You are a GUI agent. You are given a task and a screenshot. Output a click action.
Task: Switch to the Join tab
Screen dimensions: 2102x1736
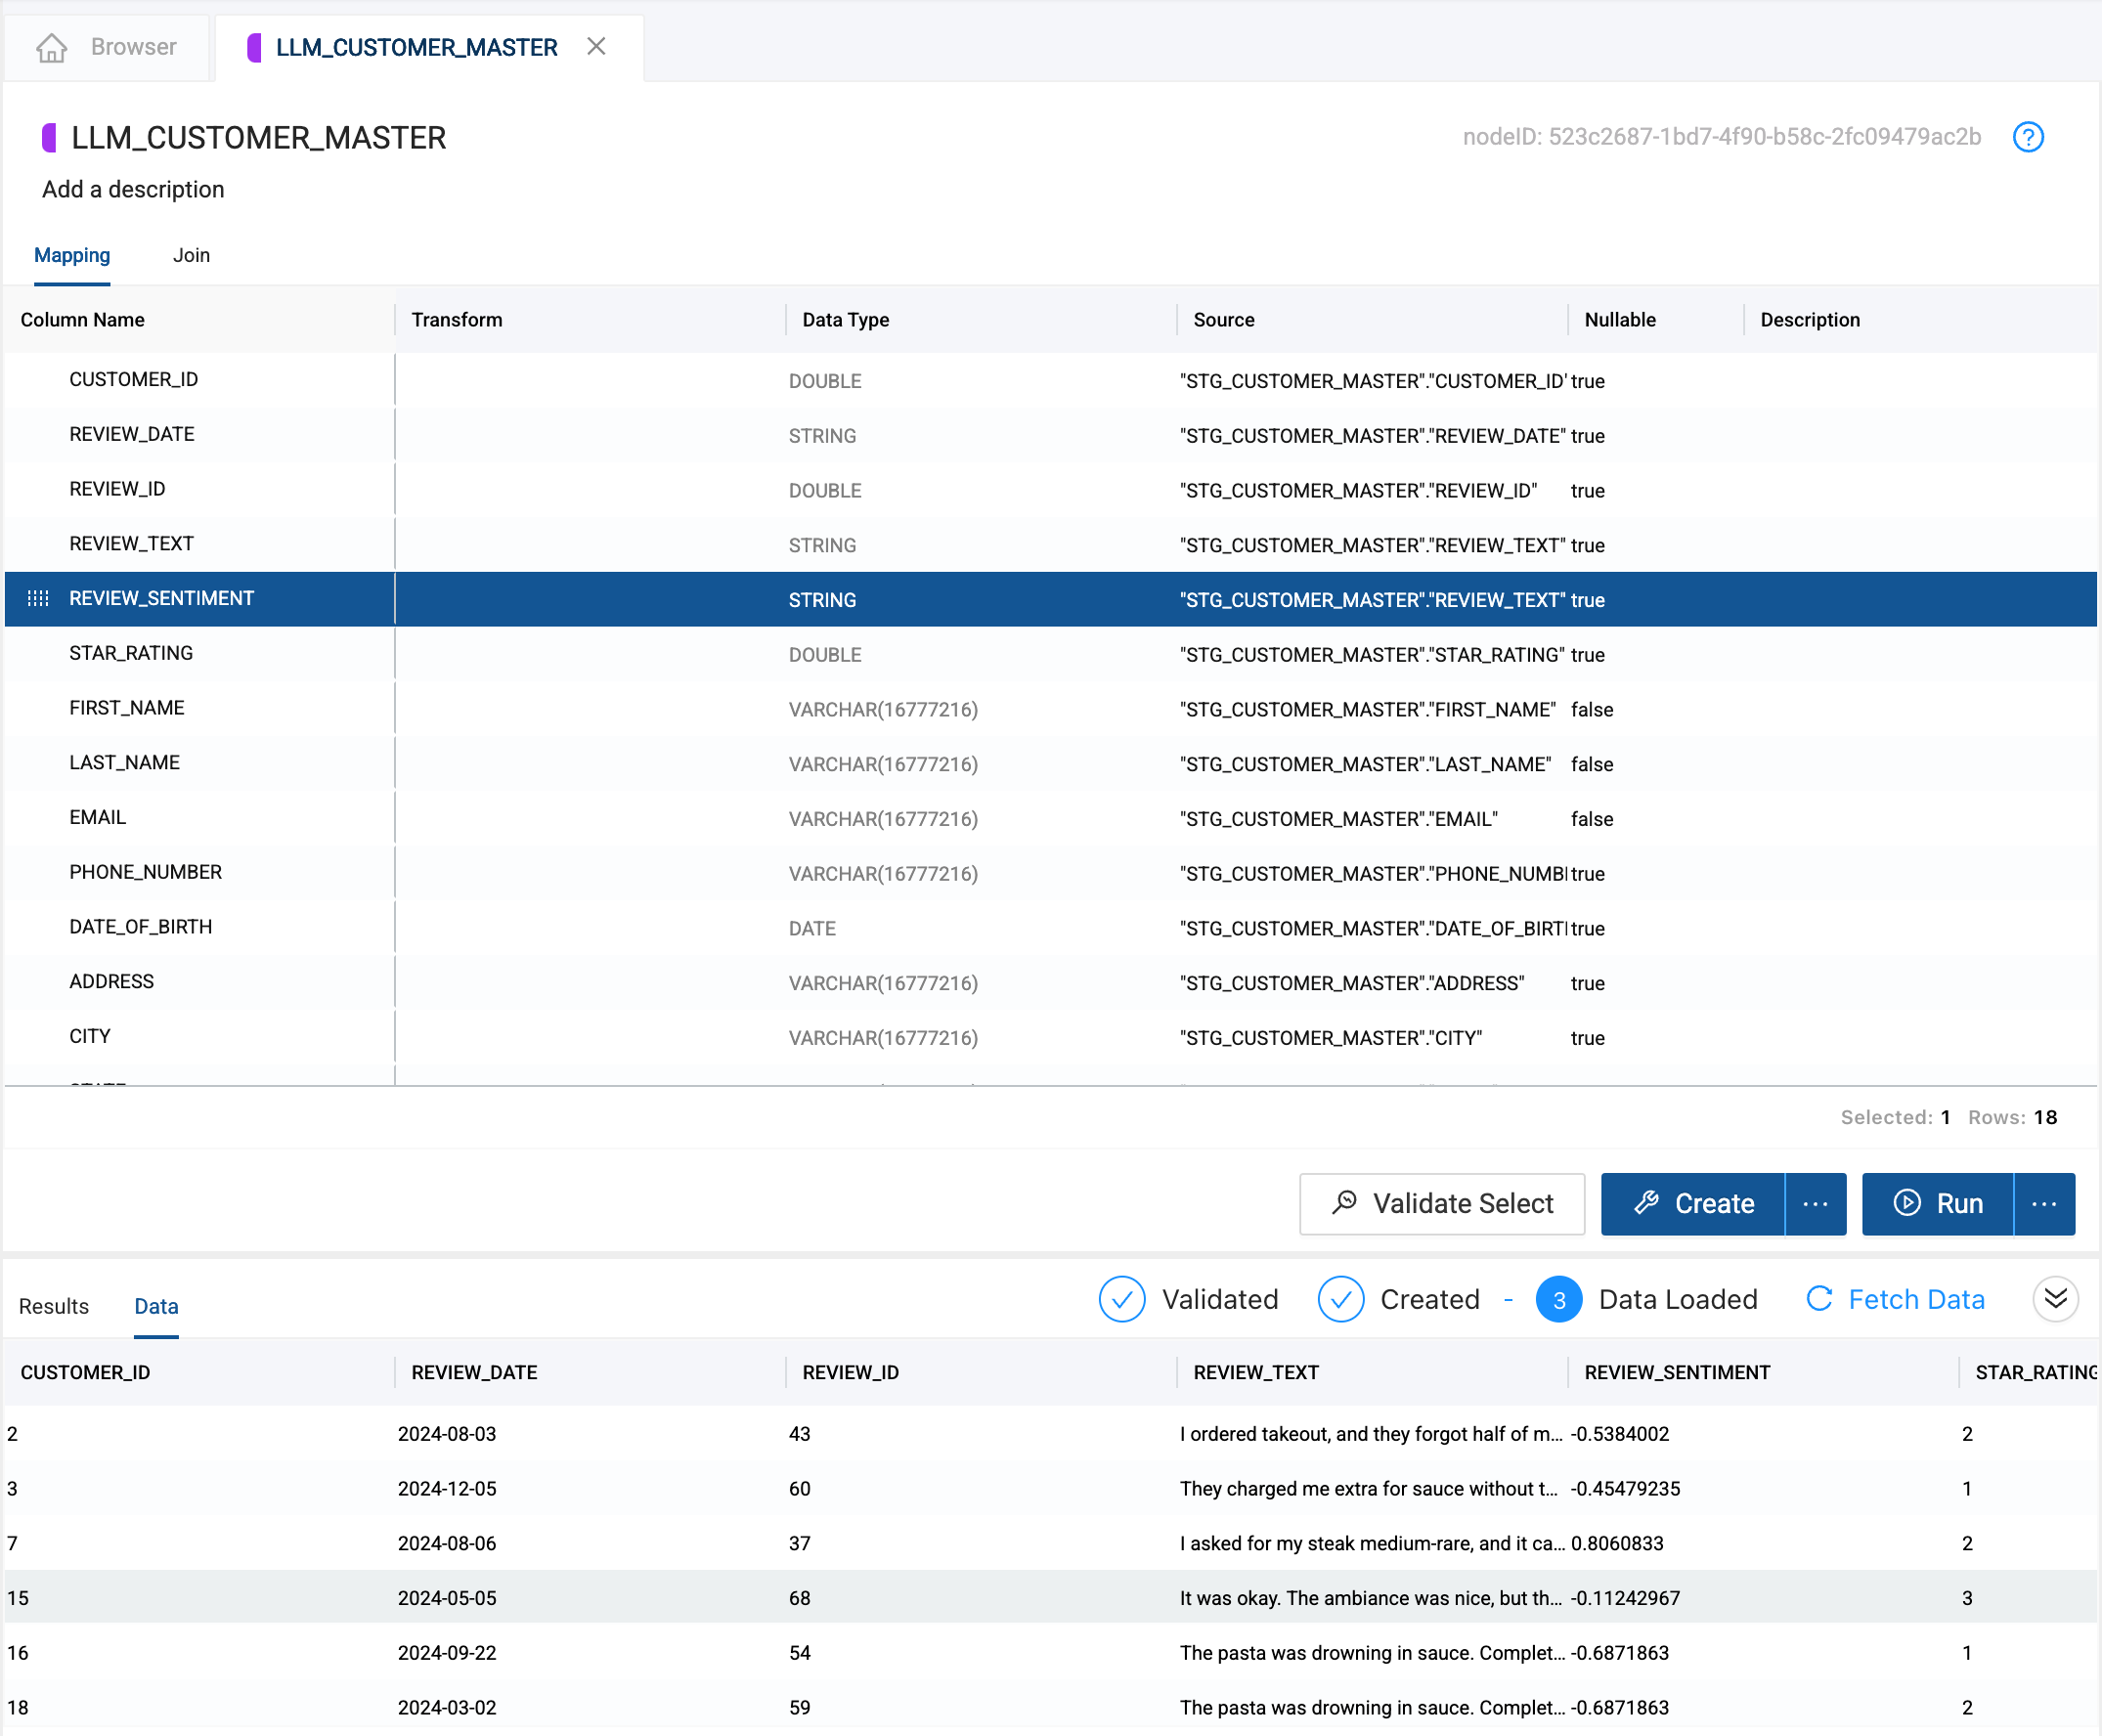(191, 255)
